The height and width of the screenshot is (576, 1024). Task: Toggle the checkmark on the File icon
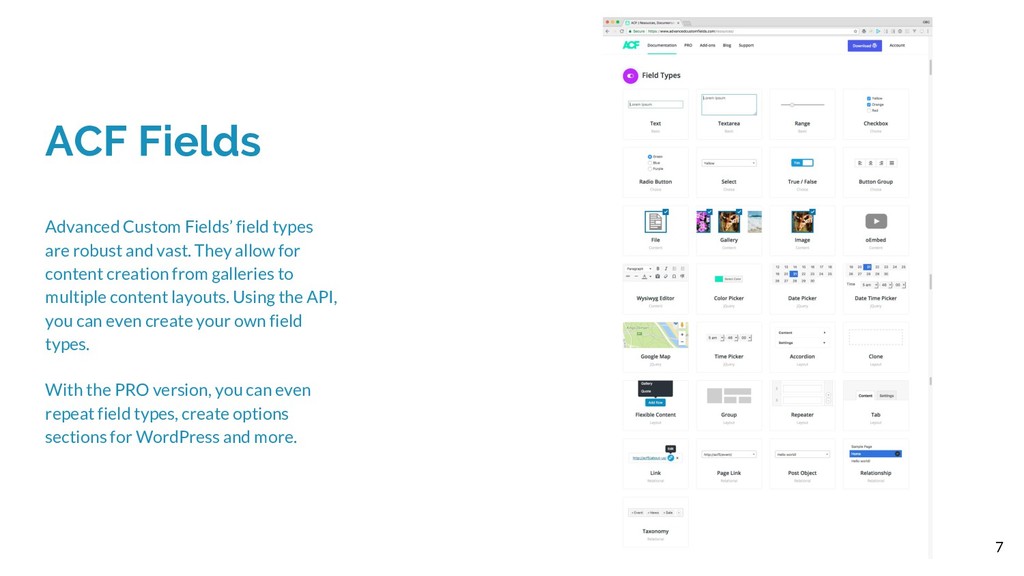click(665, 212)
